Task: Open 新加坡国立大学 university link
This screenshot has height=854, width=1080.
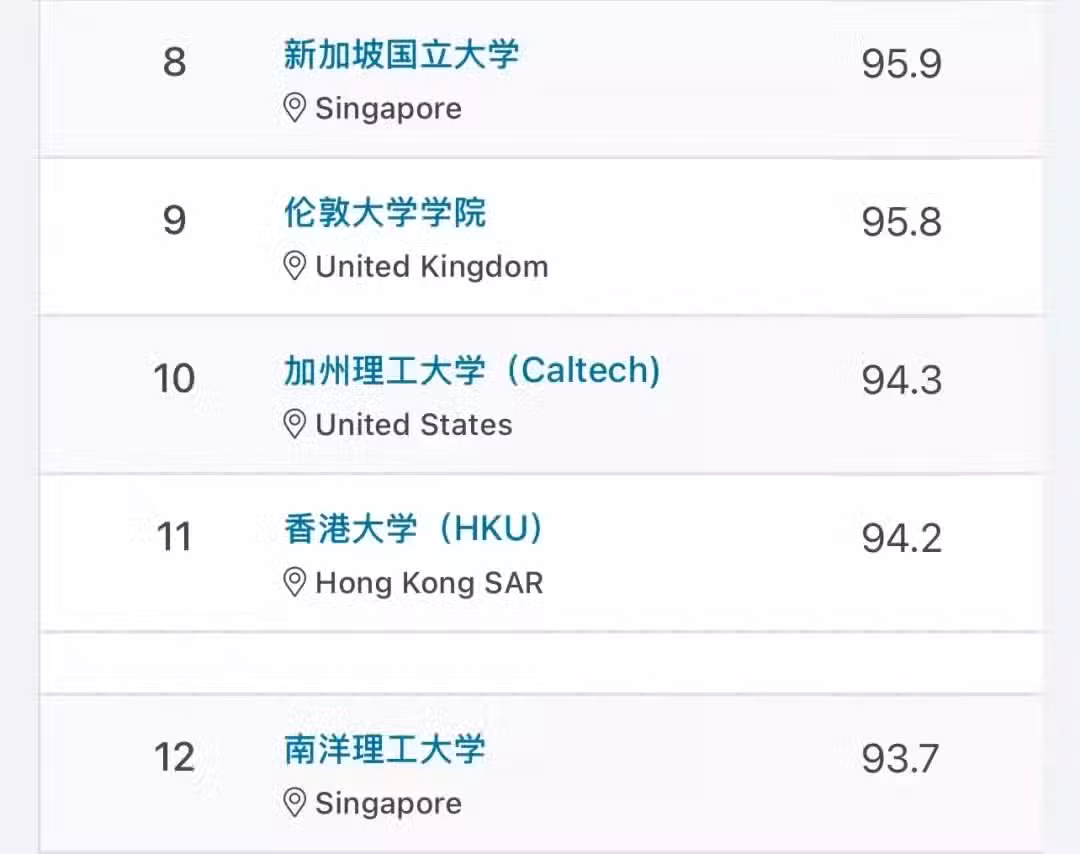Action: [402, 54]
